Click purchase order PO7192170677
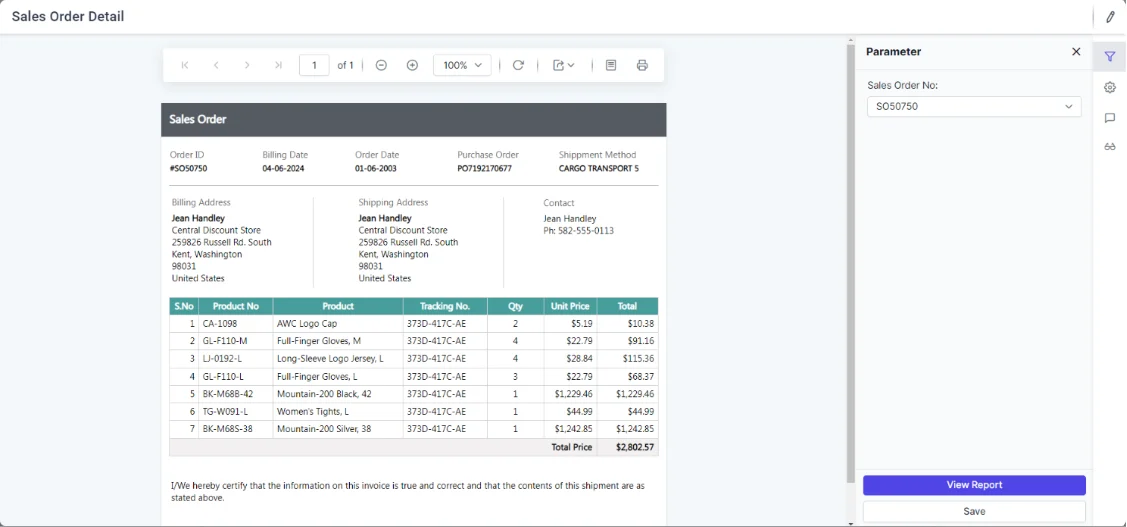The height and width of the screenshot is (527, 1127). 484,168
